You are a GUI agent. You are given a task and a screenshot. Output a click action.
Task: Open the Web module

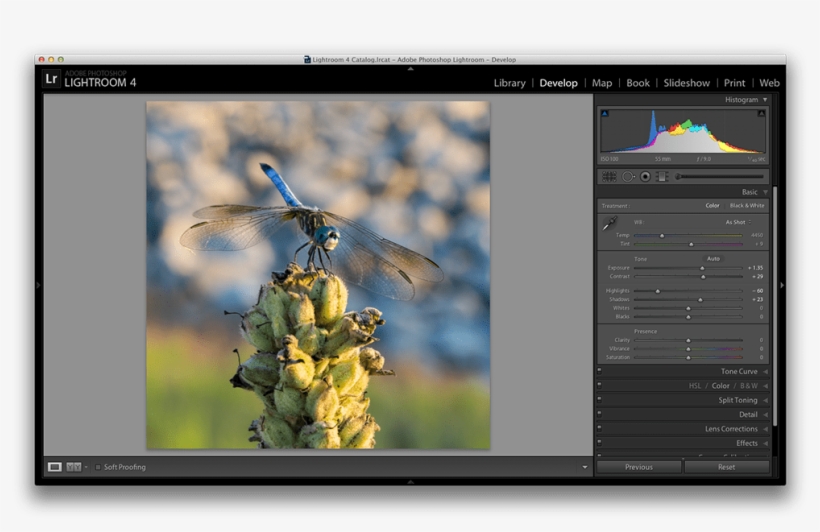click(x=769, y=83)
